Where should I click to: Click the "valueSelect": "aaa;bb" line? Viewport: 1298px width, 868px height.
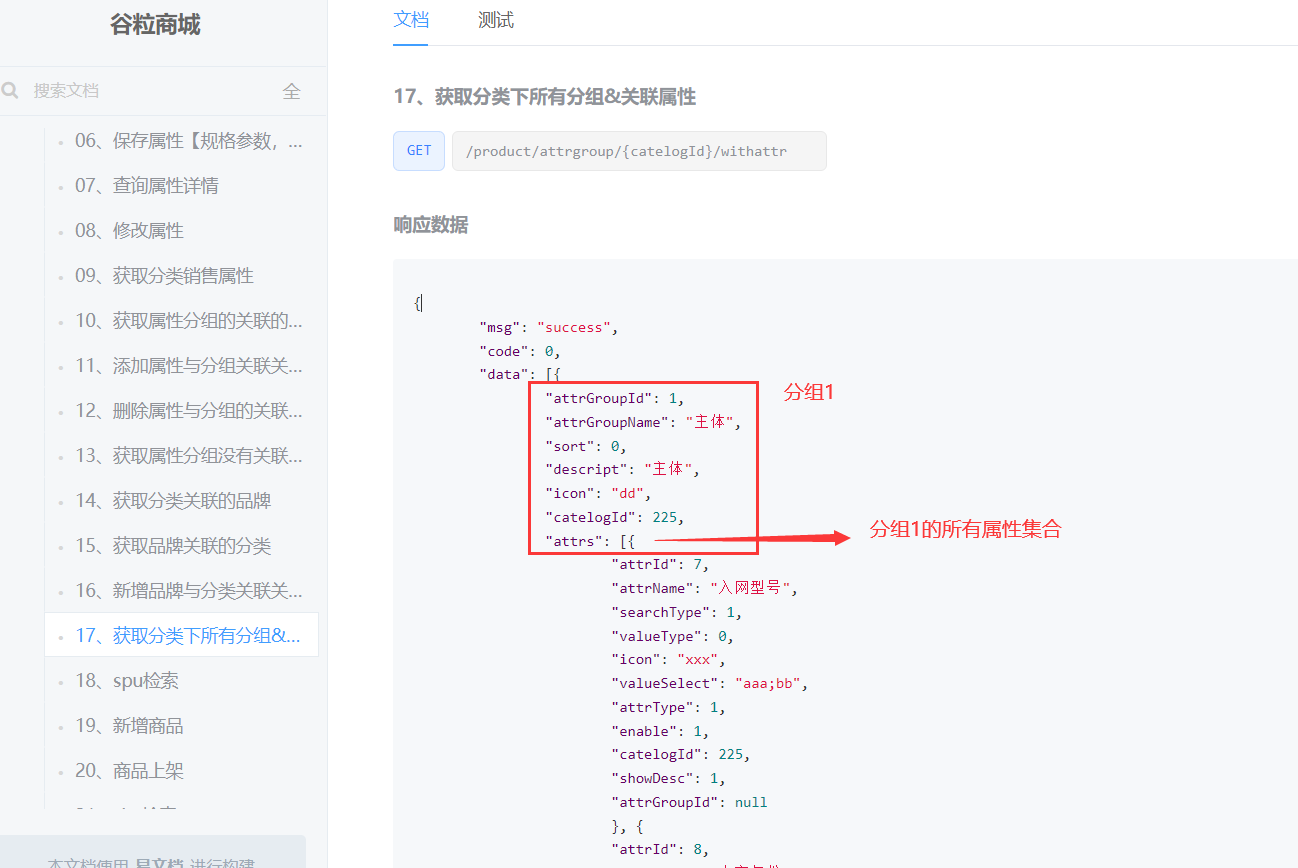[x=709, y=683]
